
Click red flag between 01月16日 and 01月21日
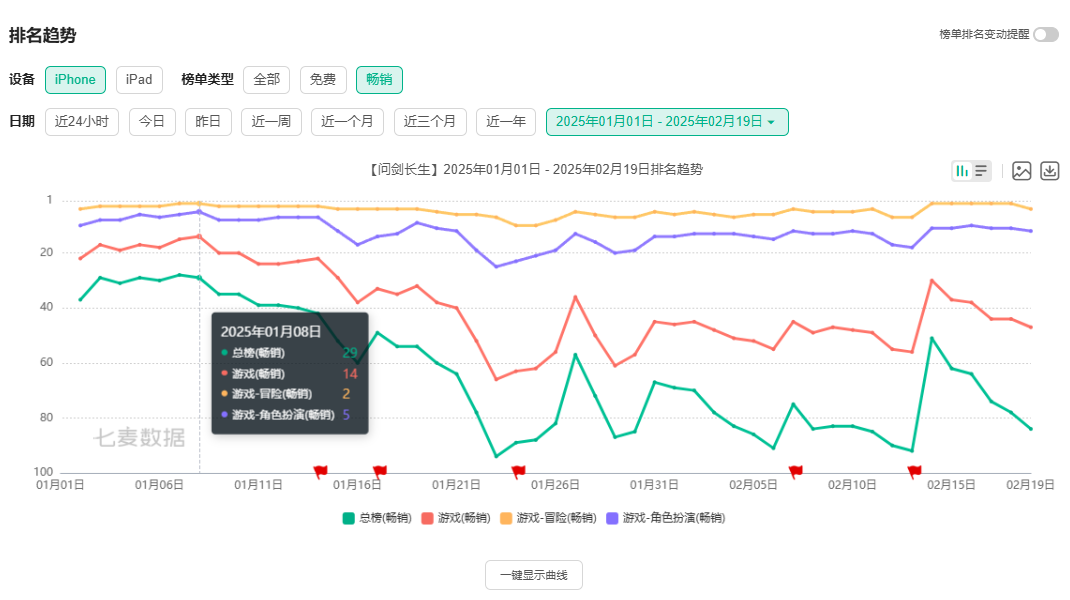point(380,471)
